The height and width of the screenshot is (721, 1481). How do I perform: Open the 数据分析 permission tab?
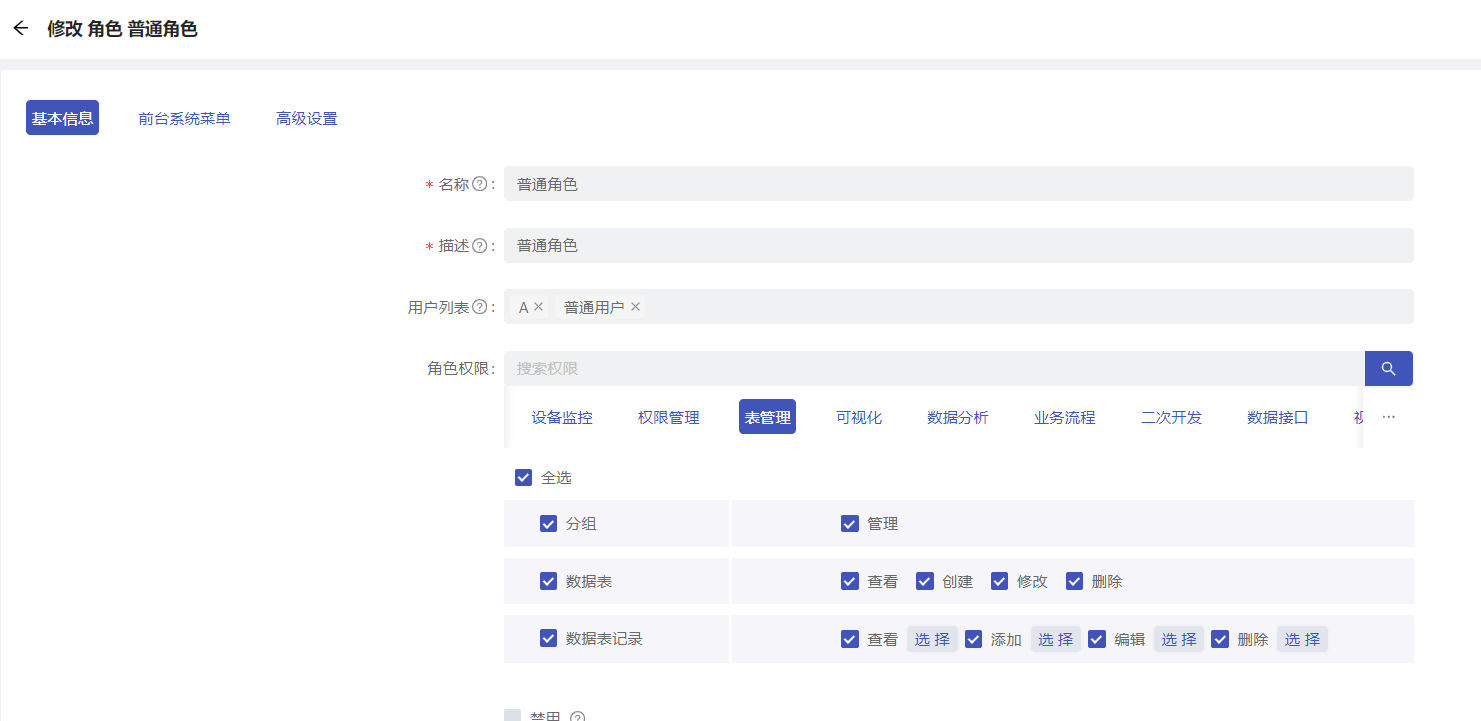coord(958,417)
